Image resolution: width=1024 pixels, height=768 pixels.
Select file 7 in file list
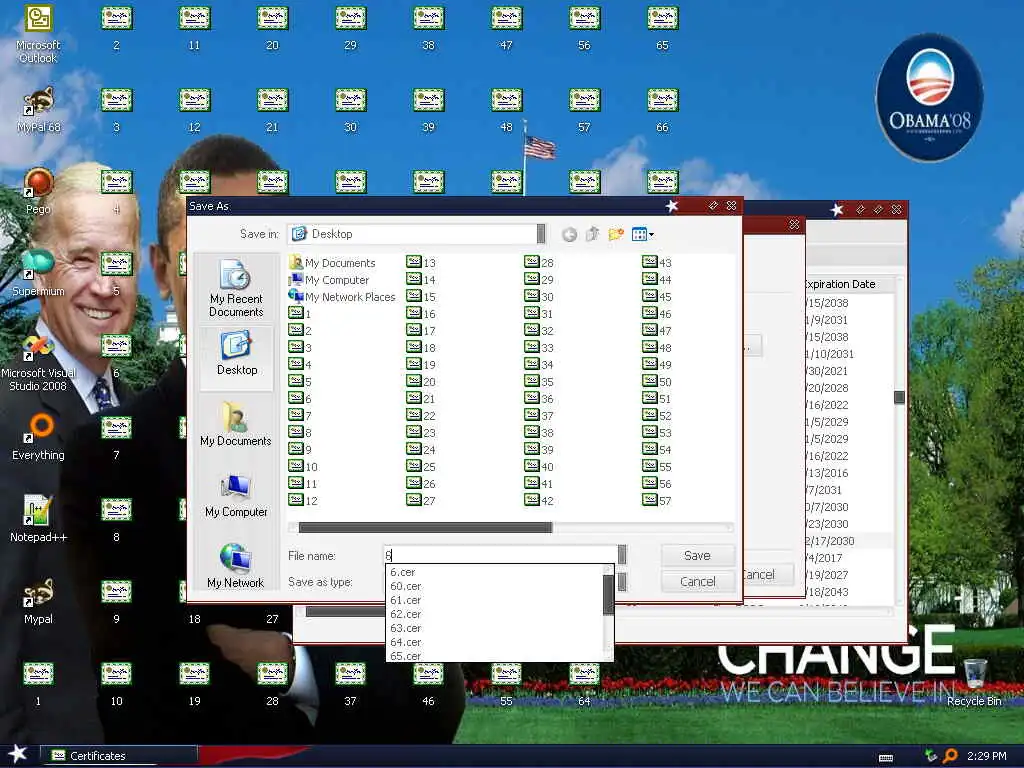coord(300,415)
